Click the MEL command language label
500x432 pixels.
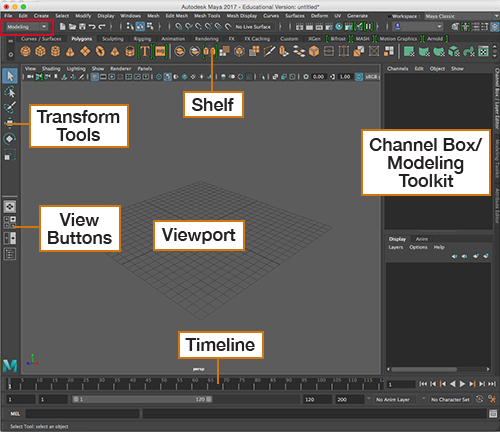(15, 414)
